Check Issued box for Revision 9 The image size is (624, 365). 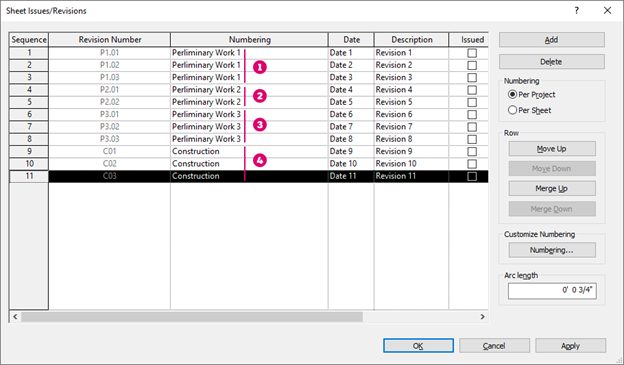pyautogui.click(x=472, y=152)
